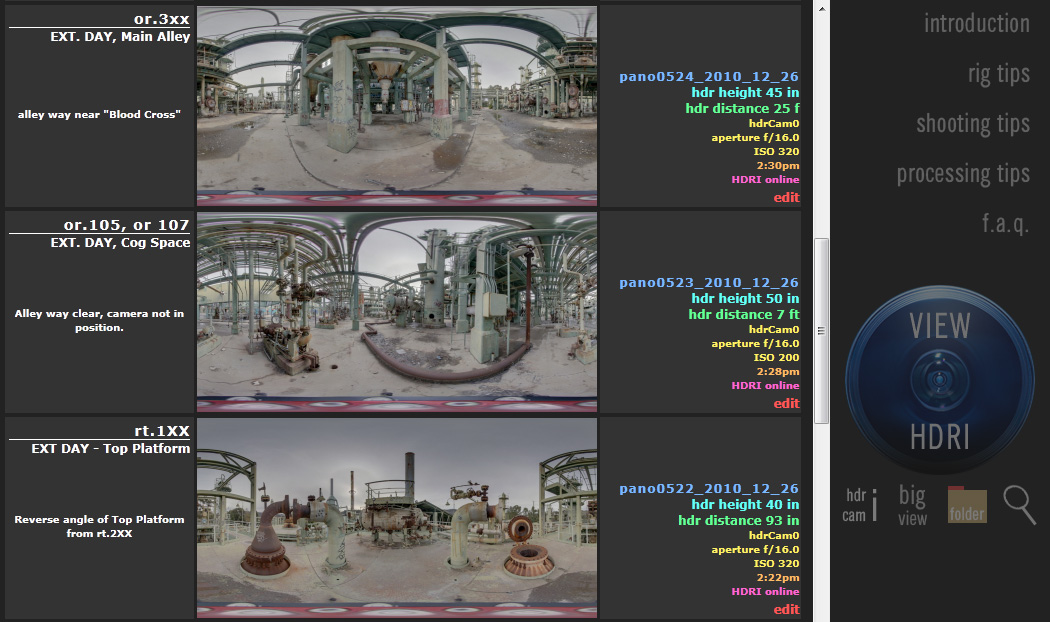
Task: Click 'HDRI online' for pano0524
Action: pos(765,179)
